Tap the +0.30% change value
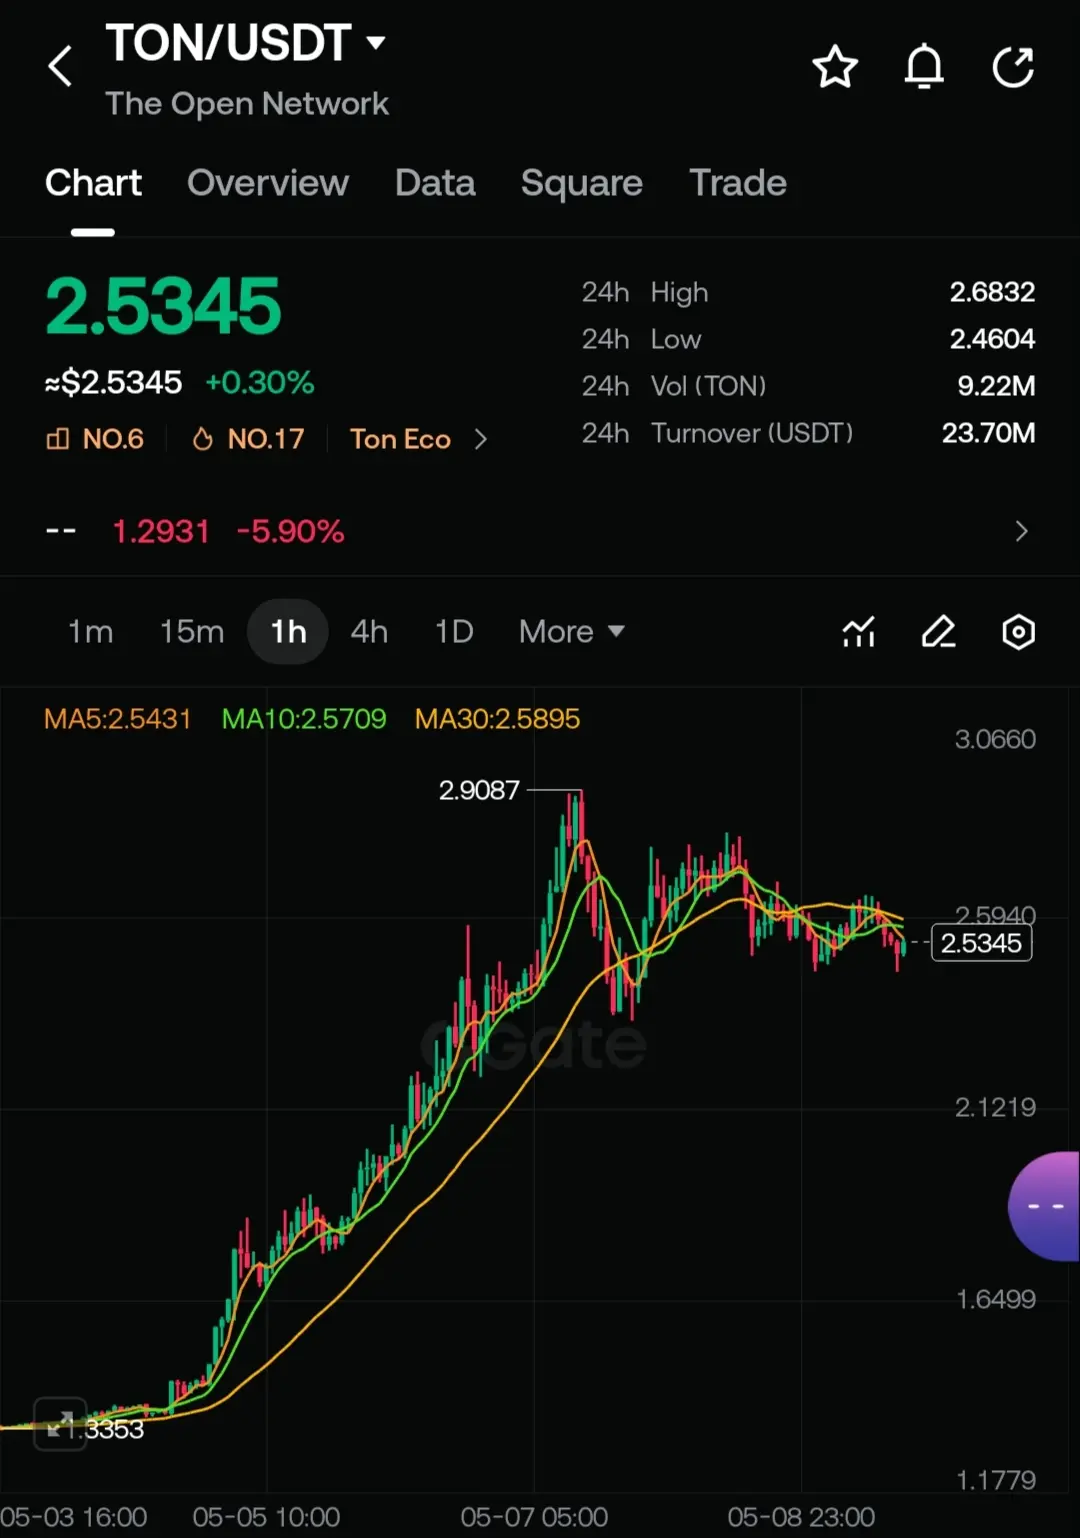This screenshot has height=1538, width=1080. (x=260, y=382)
